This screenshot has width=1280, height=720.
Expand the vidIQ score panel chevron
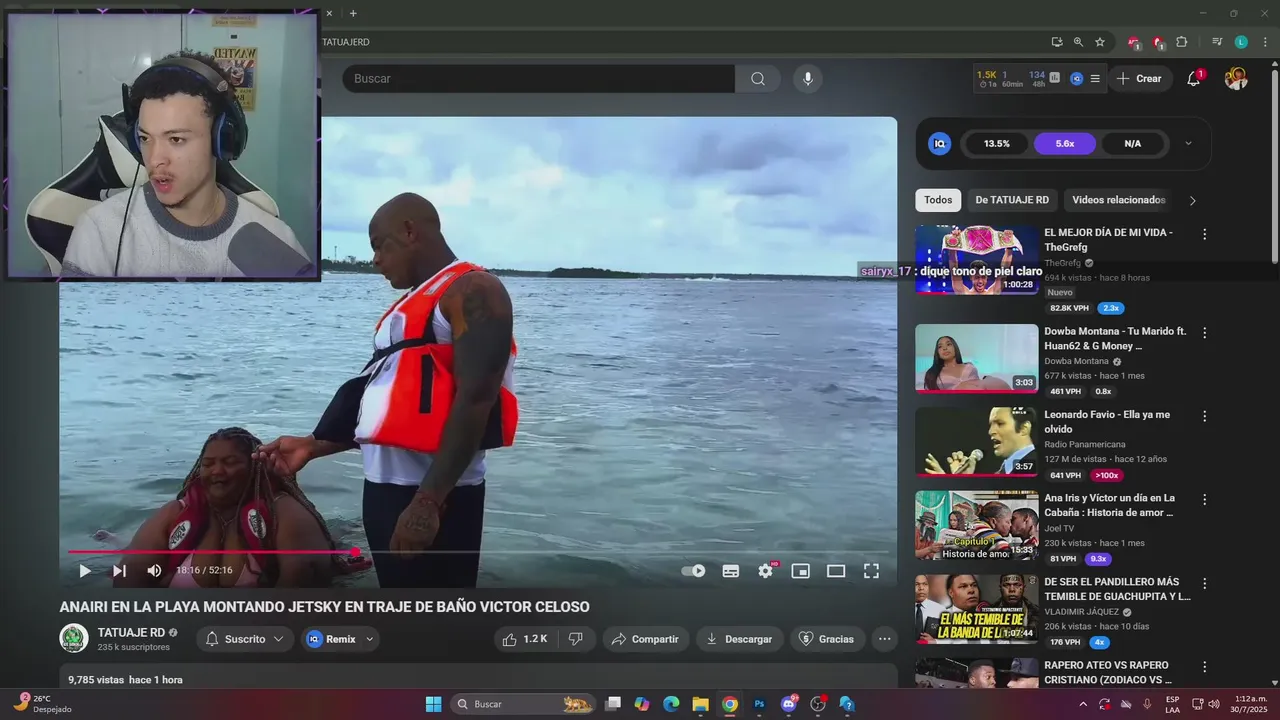coord(1188,144)
